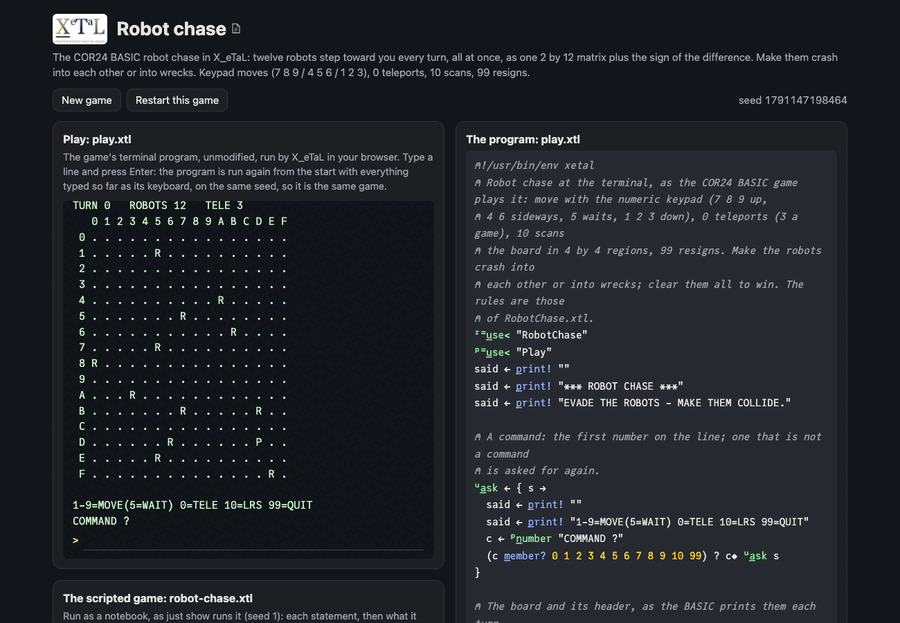Click the "#!/usr/bin/env xetal" shebang line
The width and height of the screenshot is (900, 623).
click(534, 165)
